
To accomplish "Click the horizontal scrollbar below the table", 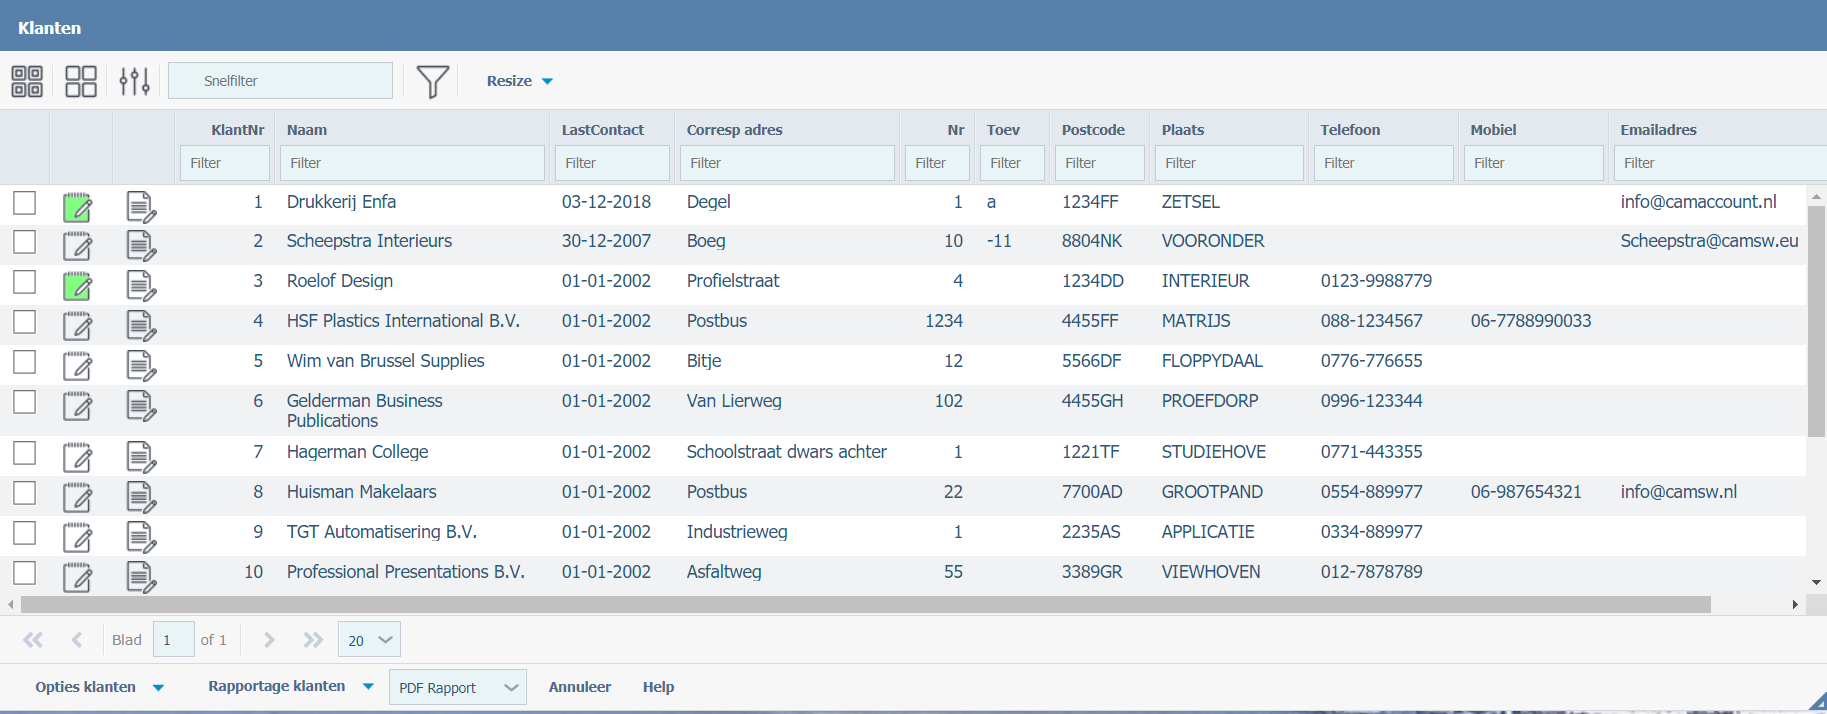I will tap(865, 605).
